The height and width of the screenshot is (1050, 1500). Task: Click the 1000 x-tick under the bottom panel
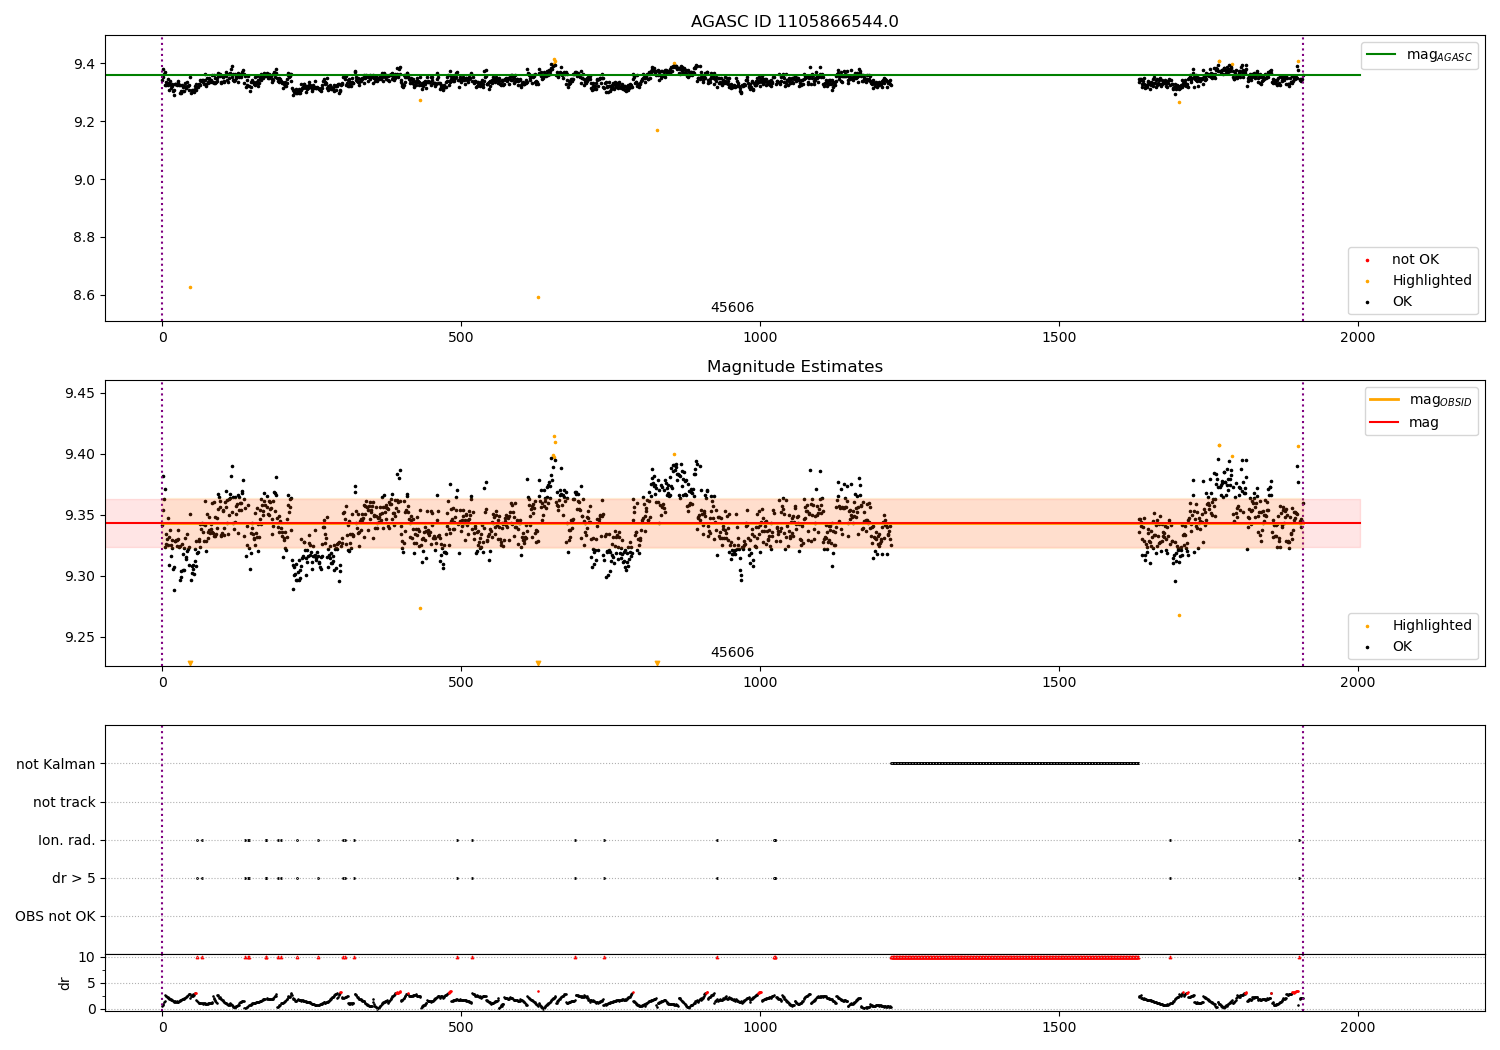click(x=760, y=1027)
